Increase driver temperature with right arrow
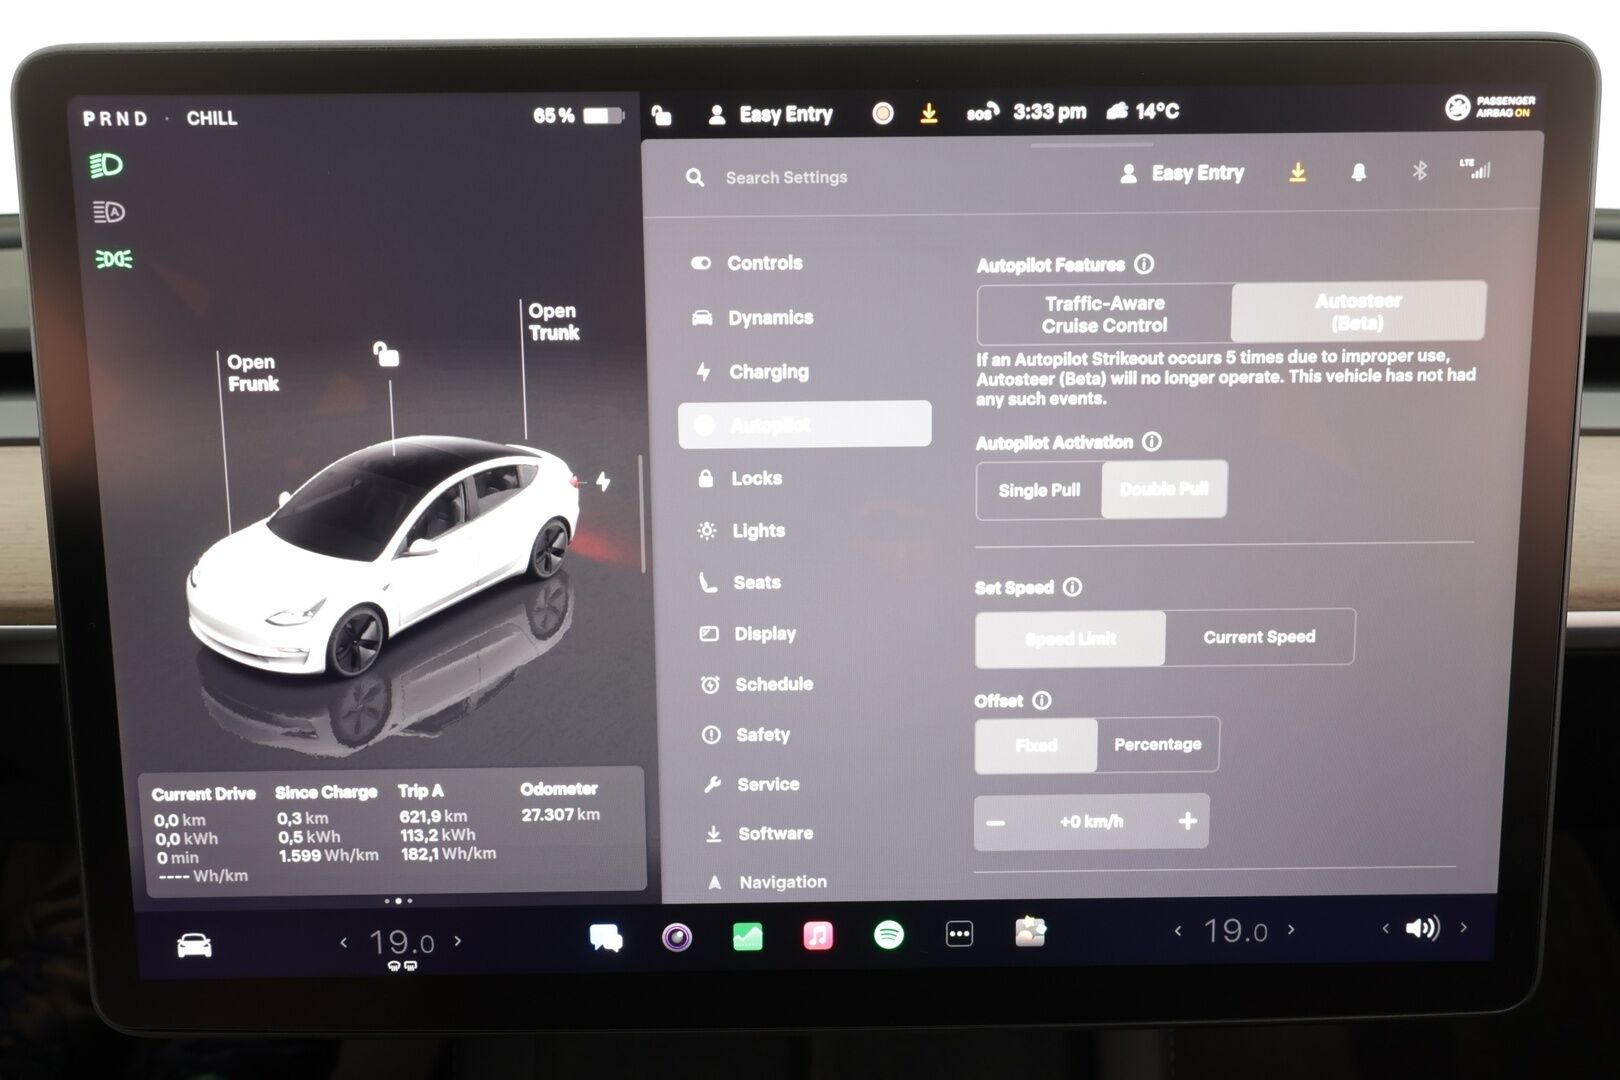This screenshot has width=1620, height=1080. 456,941
